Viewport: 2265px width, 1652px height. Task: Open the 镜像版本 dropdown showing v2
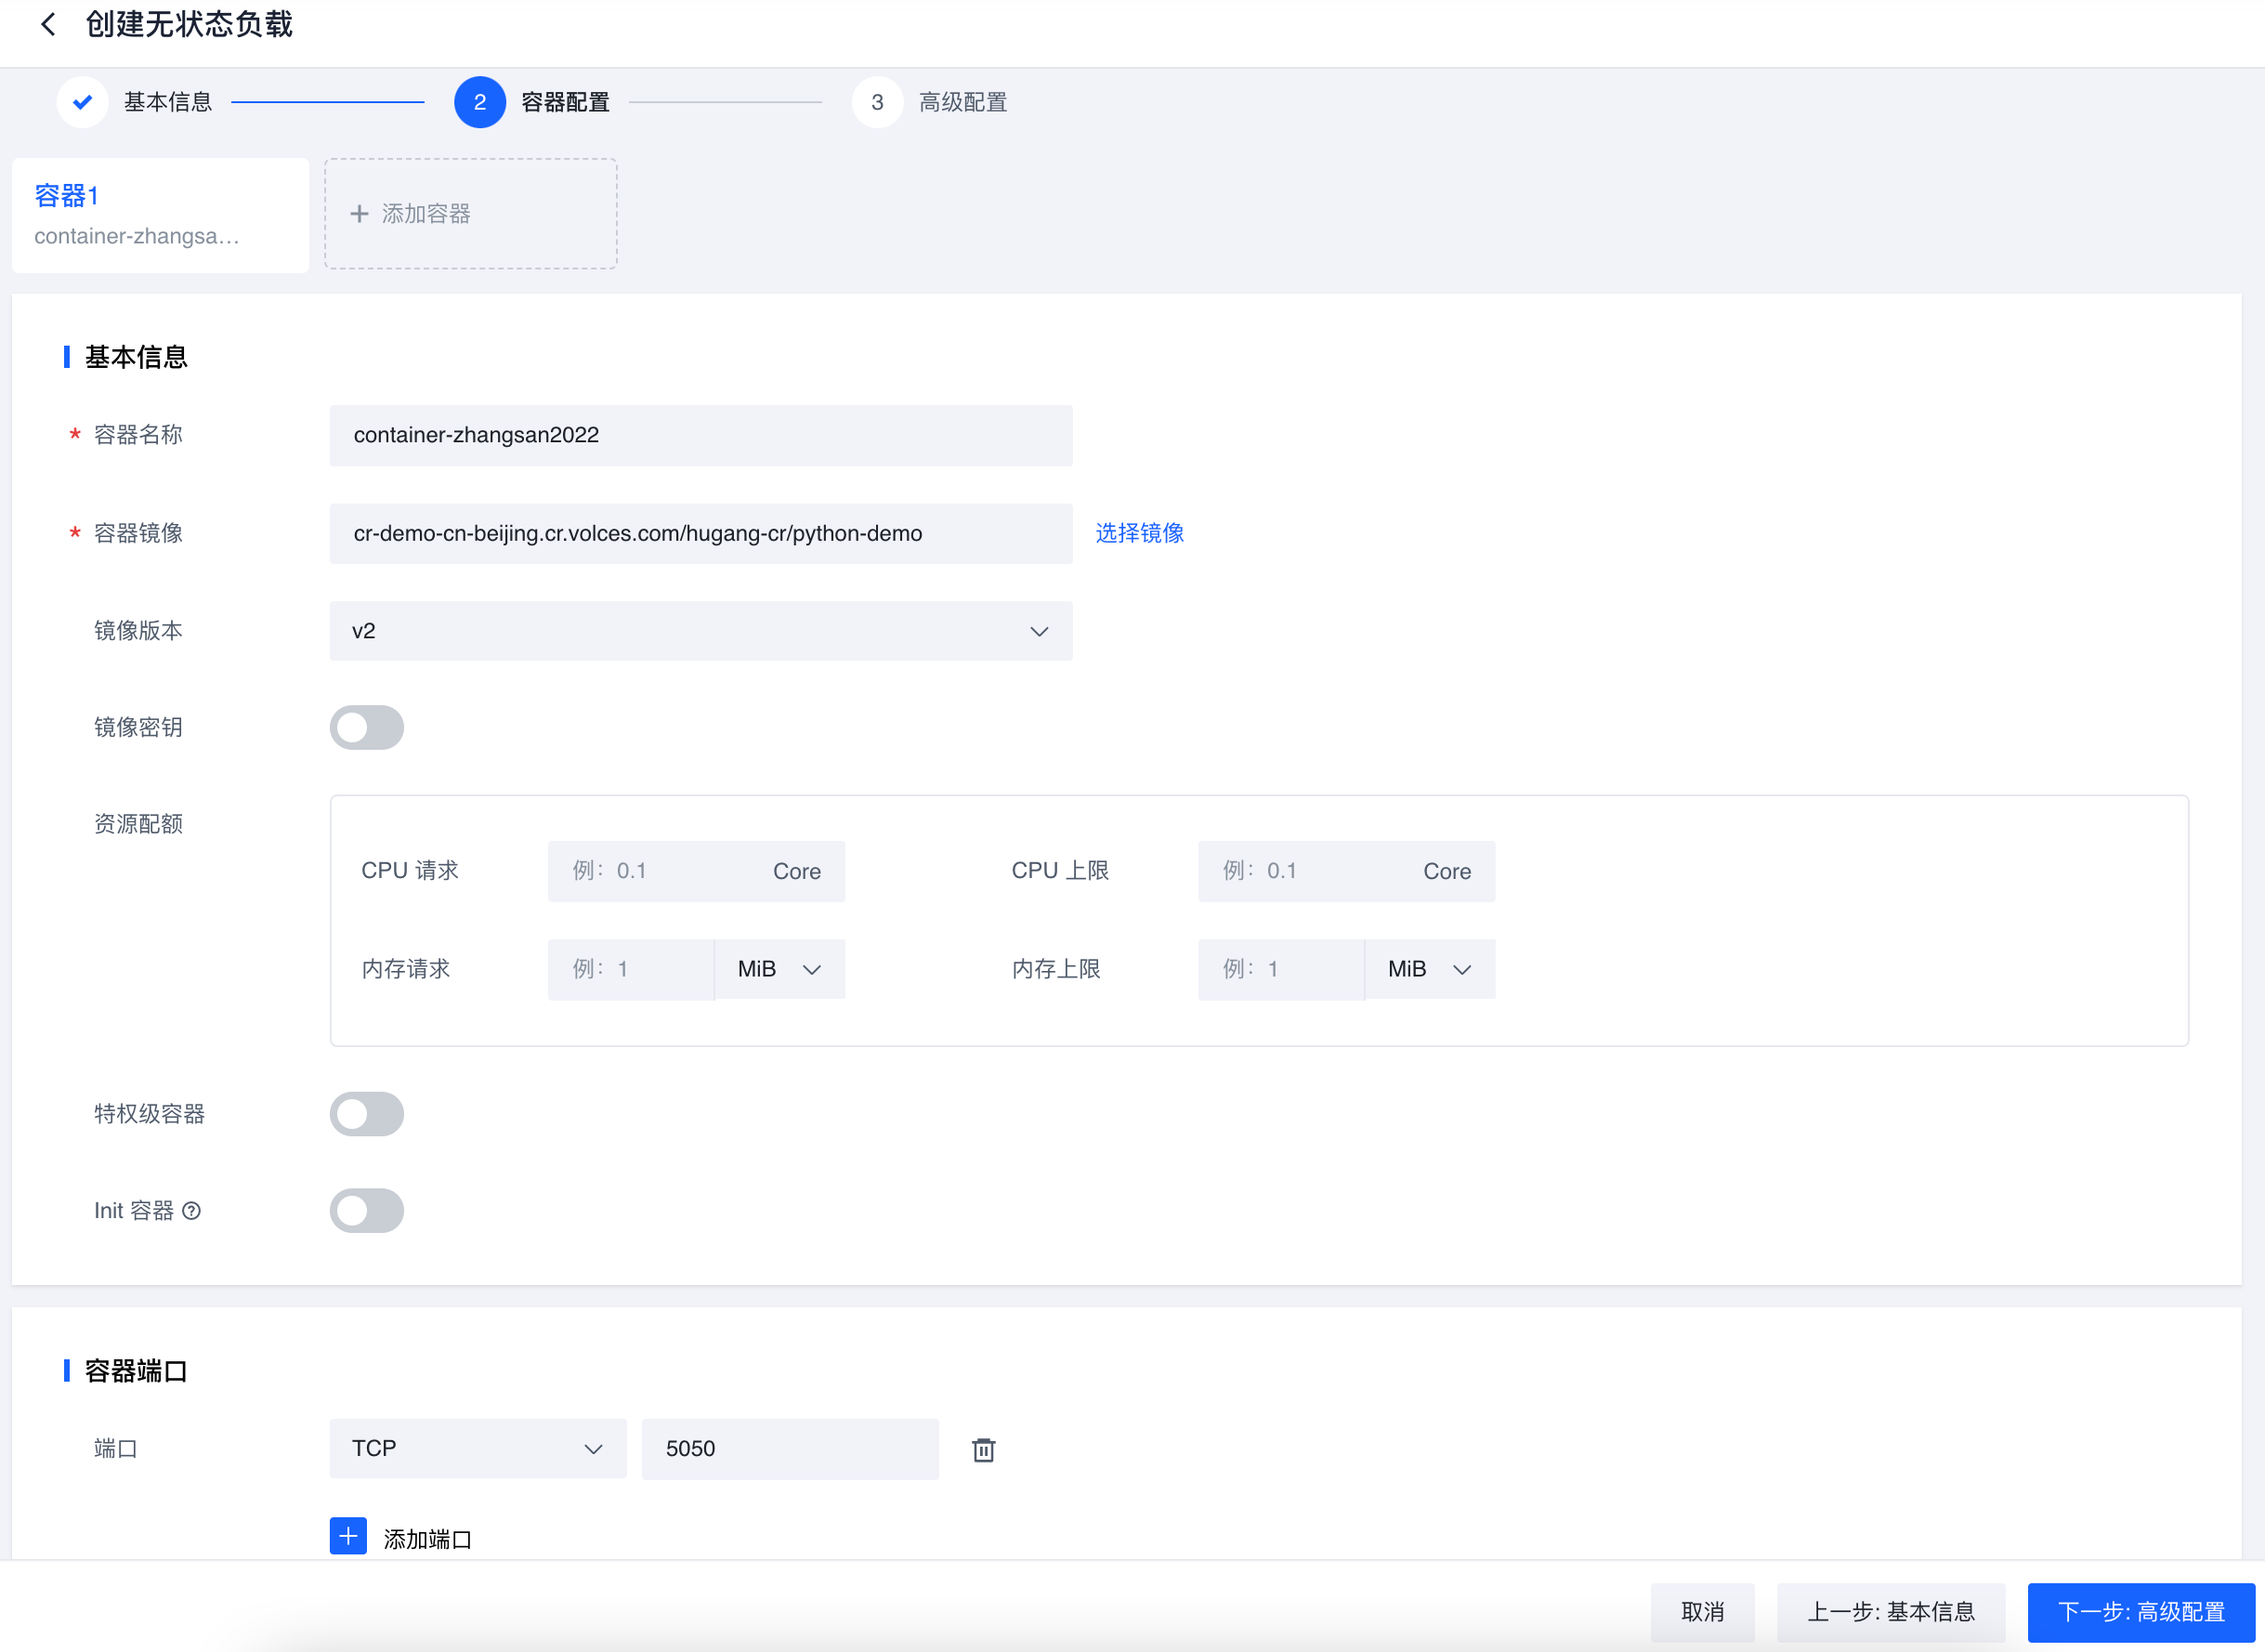pyautogui.click(x=700, y=631)
